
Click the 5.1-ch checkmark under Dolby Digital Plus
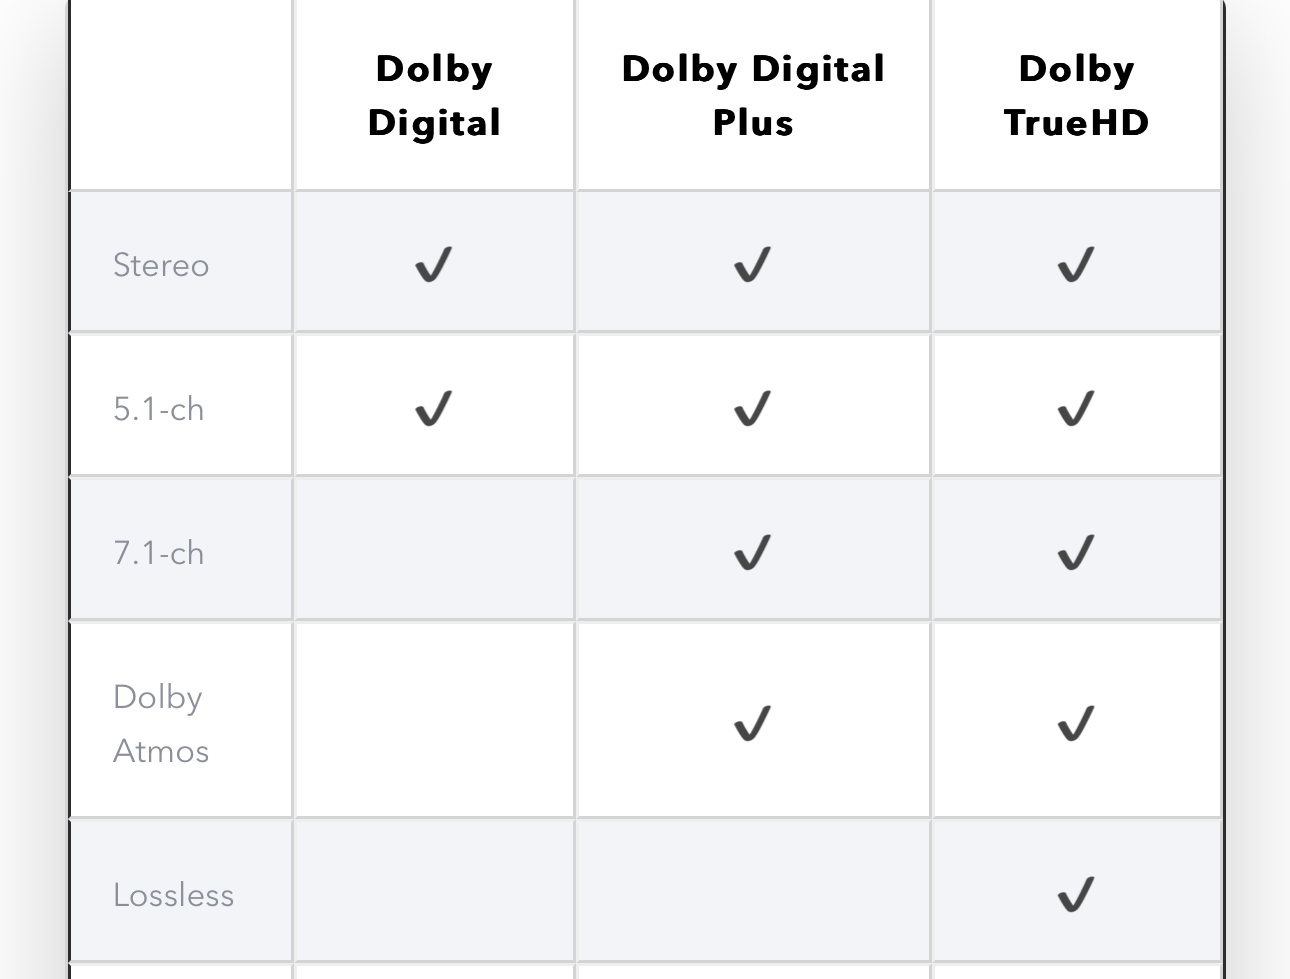pos(753,408)
